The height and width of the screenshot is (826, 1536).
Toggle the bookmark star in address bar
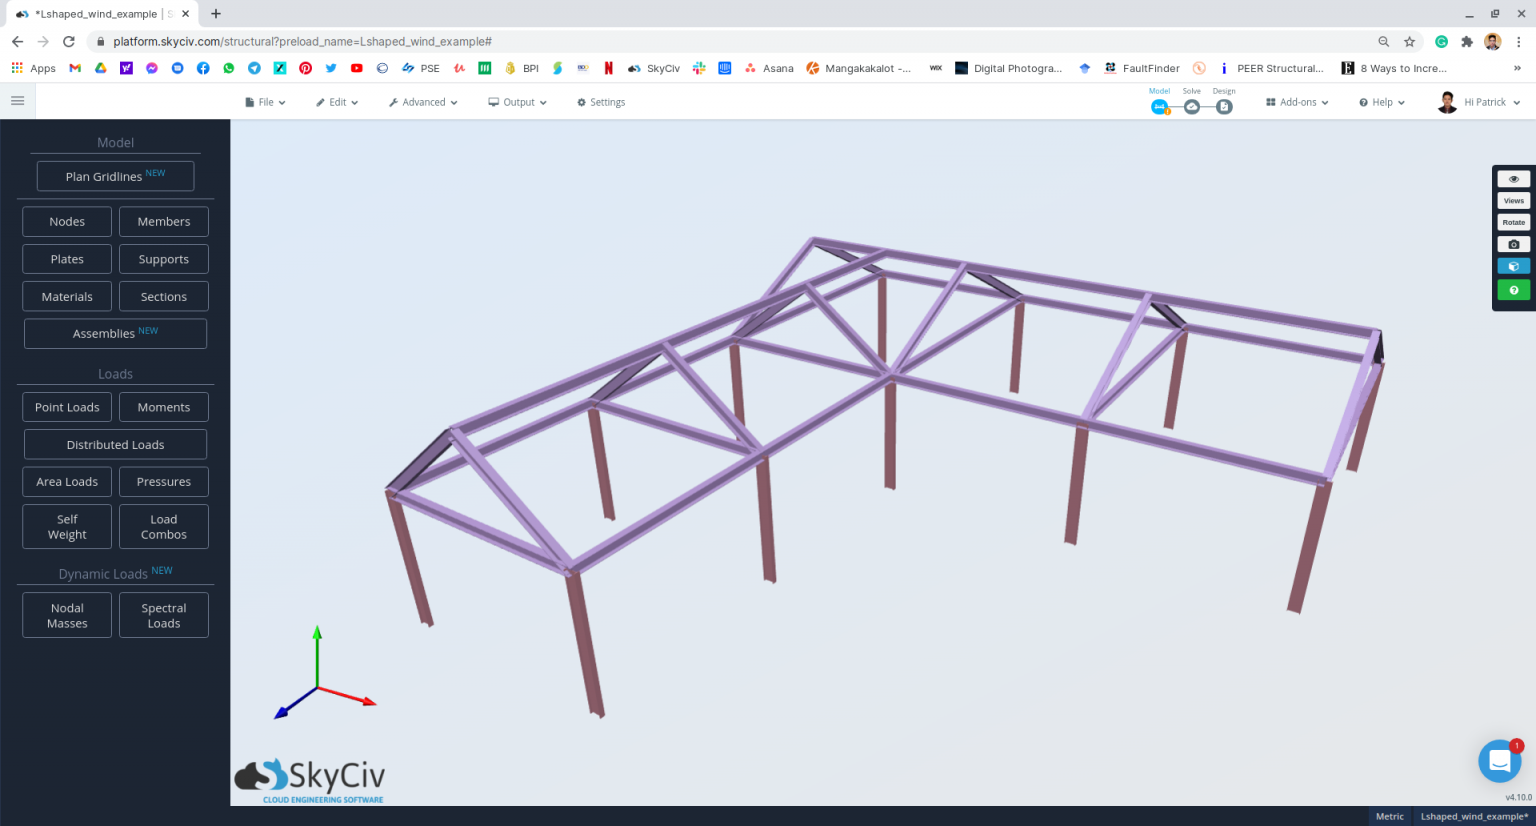pos(1411,42)
